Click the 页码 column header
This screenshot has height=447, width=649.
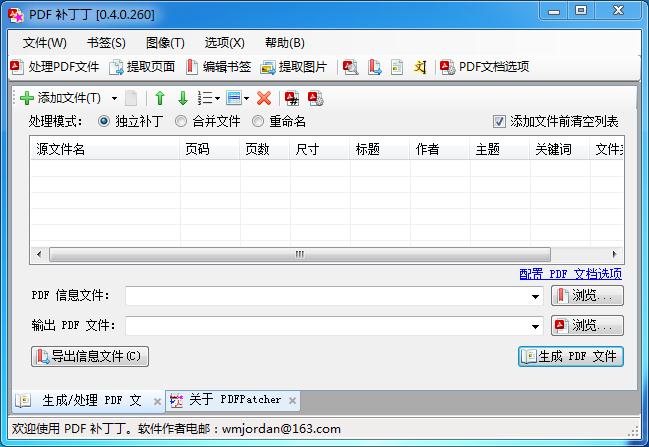[x=210, y=149]
